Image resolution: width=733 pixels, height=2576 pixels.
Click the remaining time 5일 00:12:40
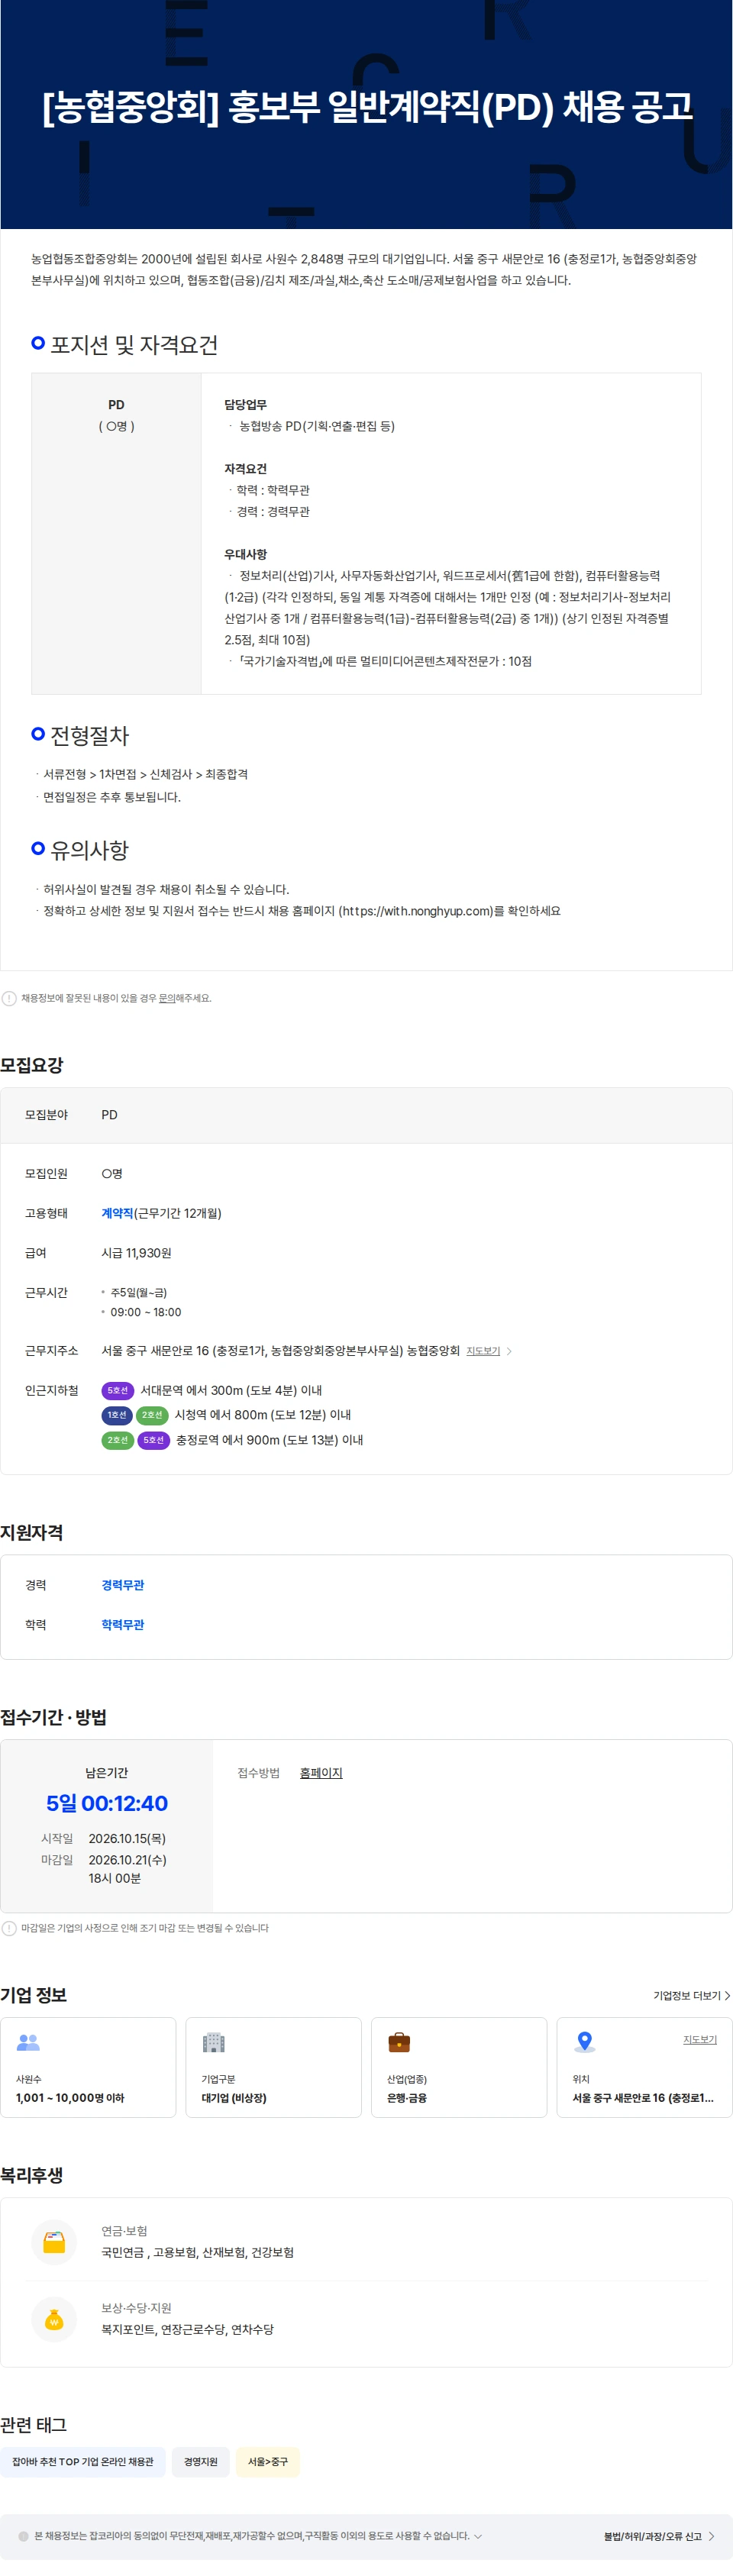point(107,1803)
